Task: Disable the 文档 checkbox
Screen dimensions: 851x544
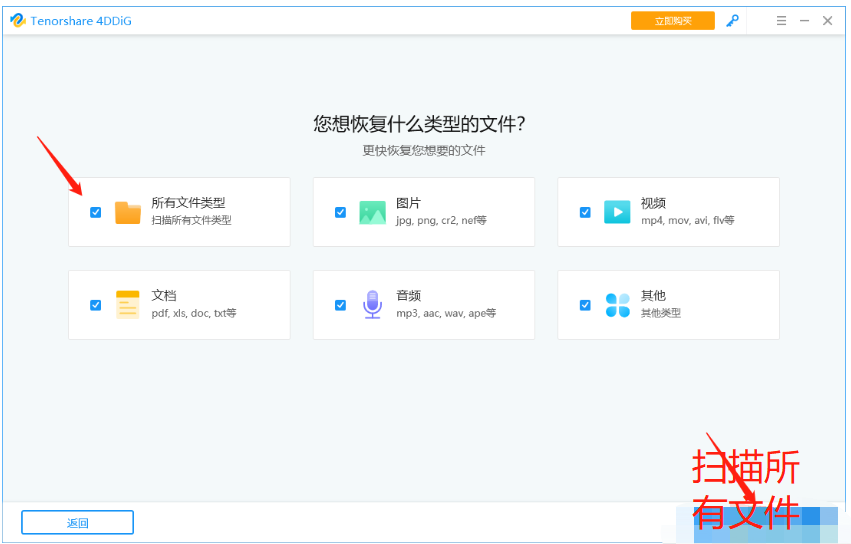Action: pyautogui.click(x=96, y=305)
